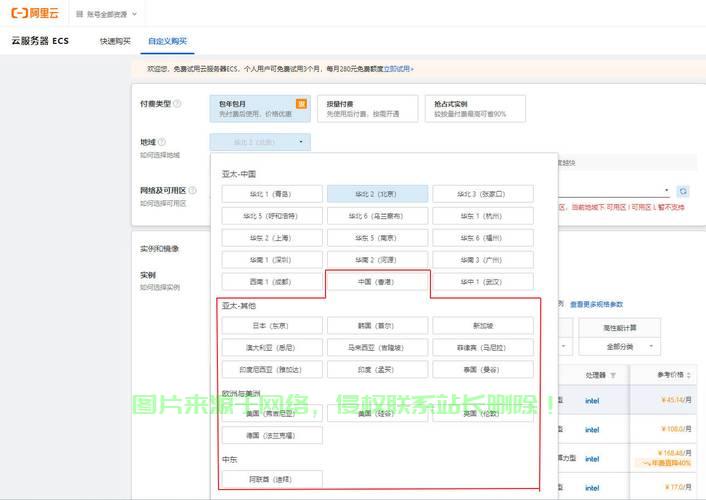The height and width of the screenshot is (500, 706).
Task: Pick 华南3（广州） region option
Action: pos(483,260)
